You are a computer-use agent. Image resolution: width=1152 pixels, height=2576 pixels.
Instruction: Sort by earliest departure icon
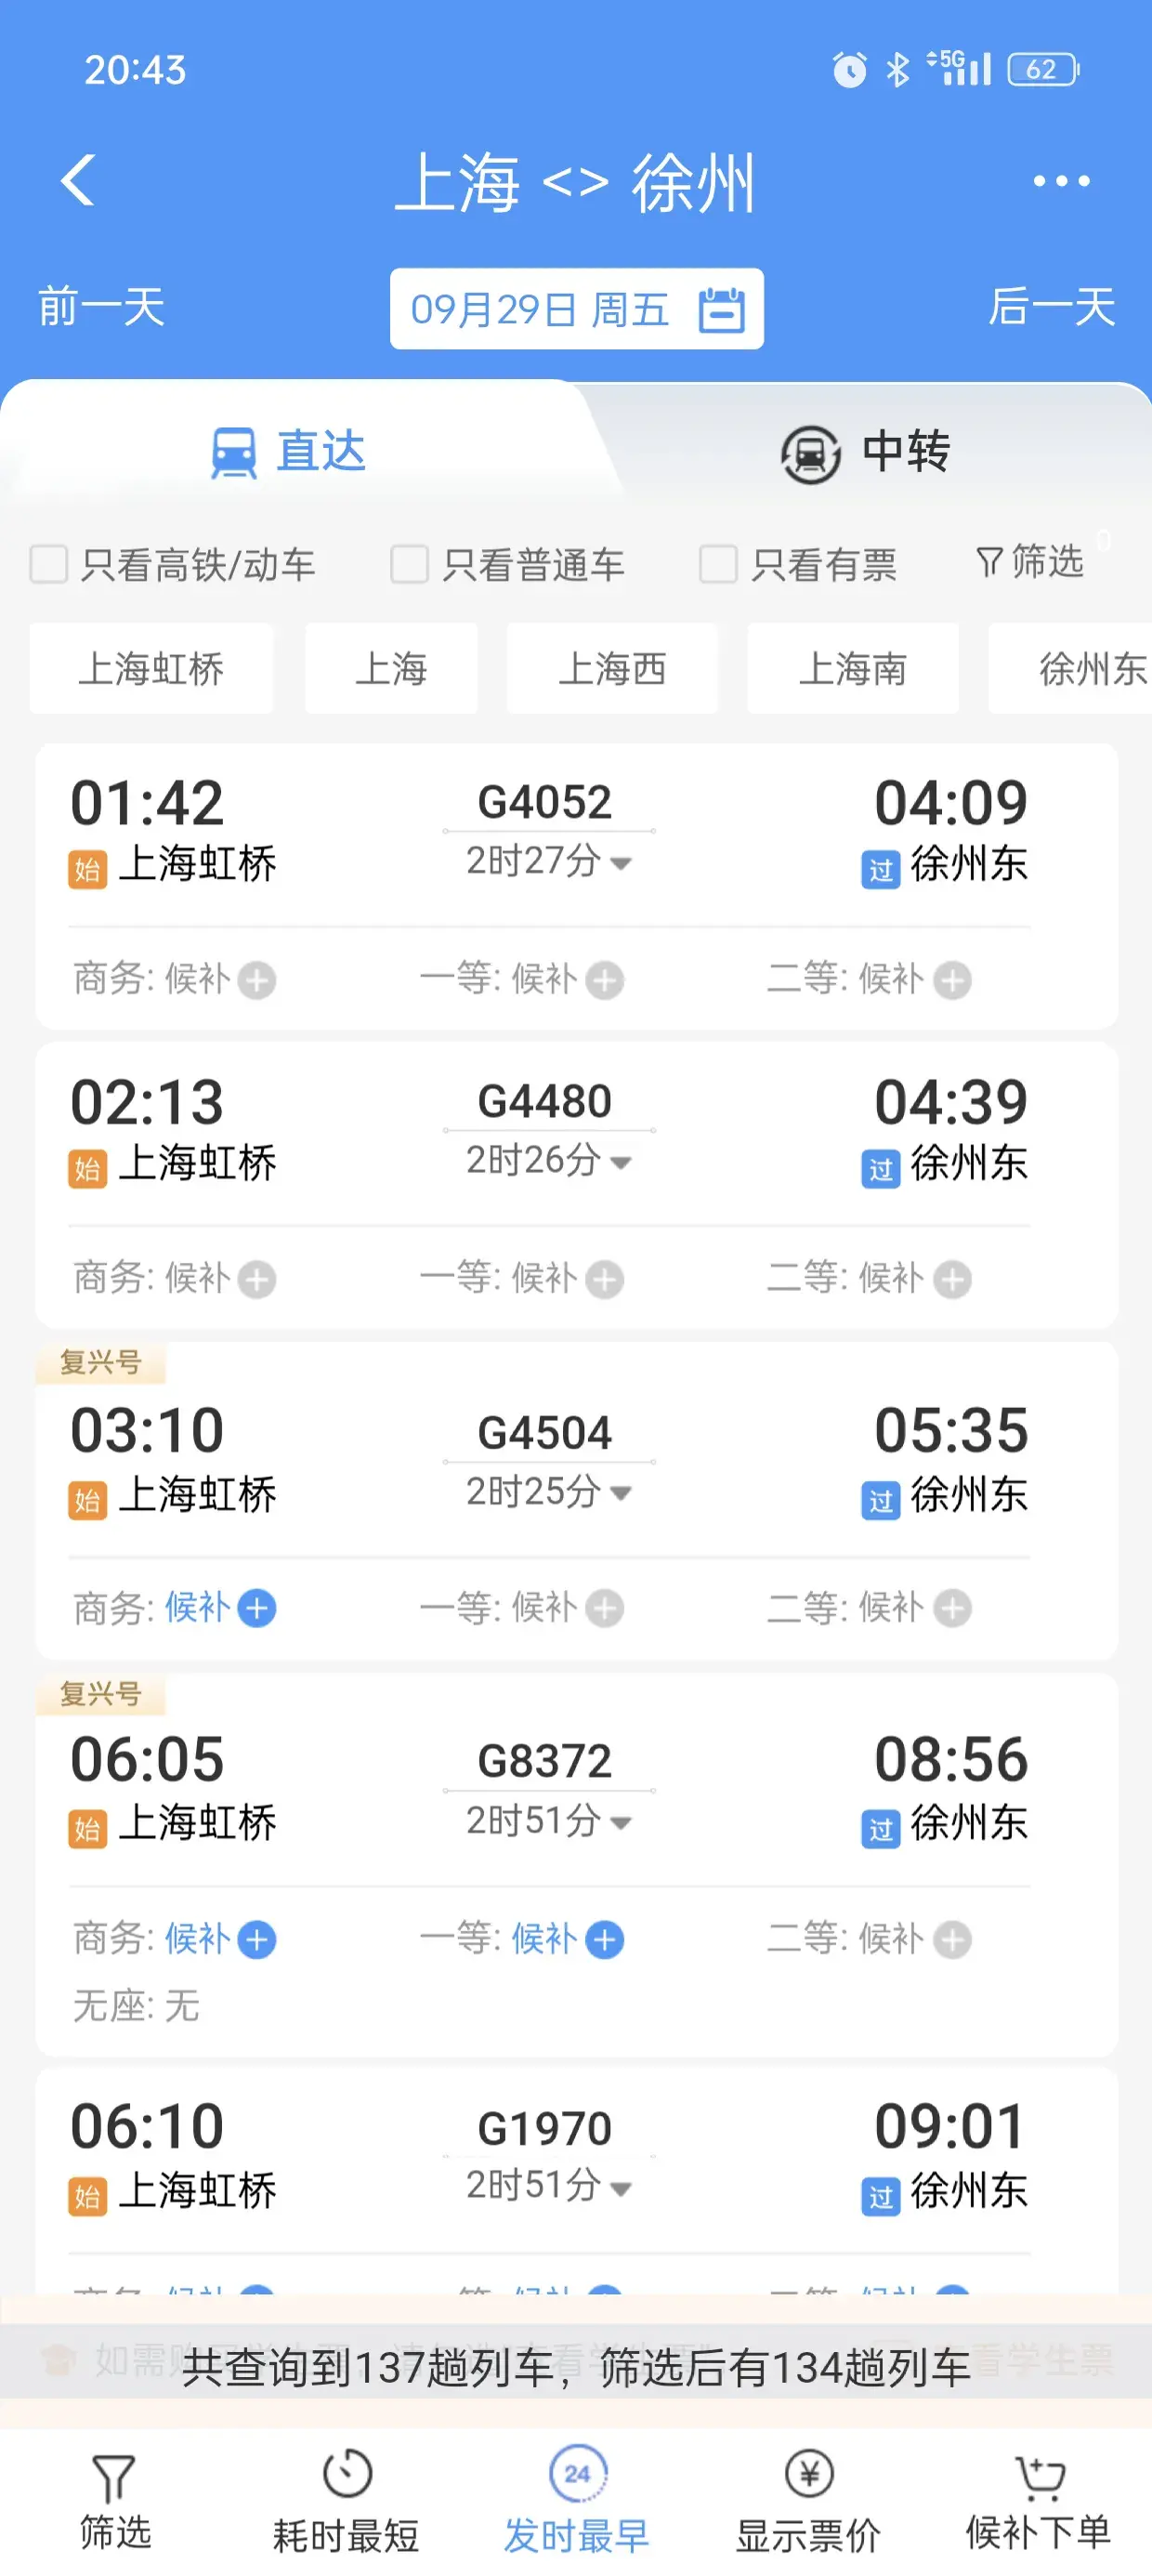577,2474
